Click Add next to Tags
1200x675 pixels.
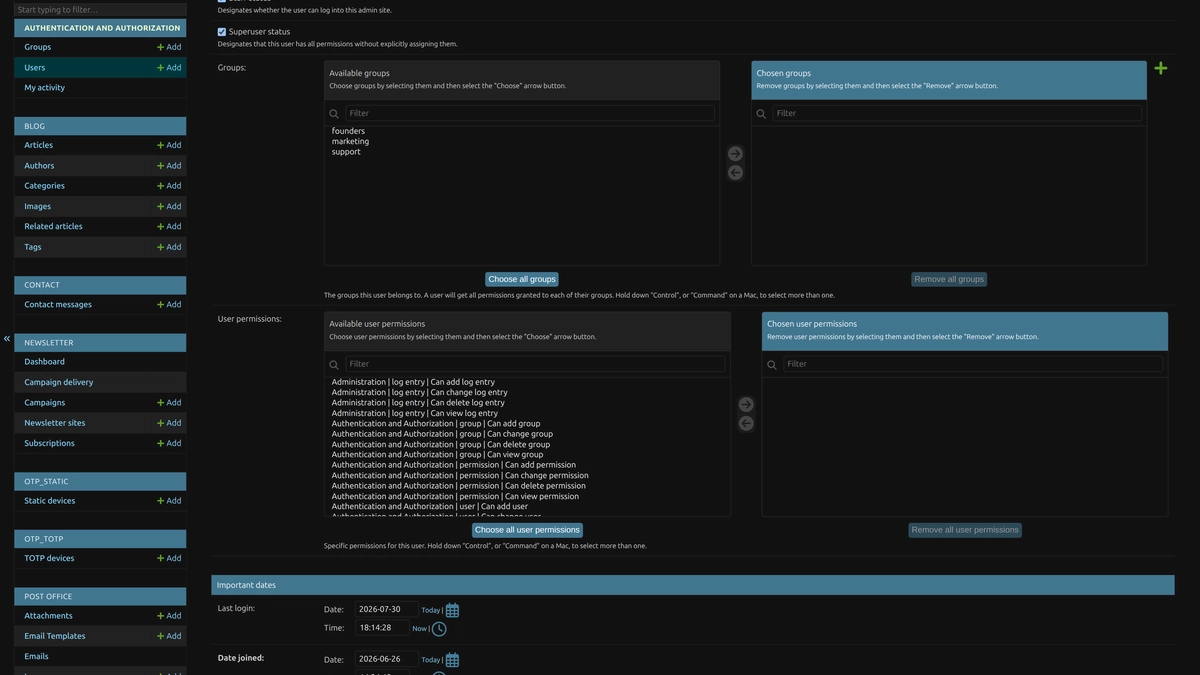(x=169, y=247)
